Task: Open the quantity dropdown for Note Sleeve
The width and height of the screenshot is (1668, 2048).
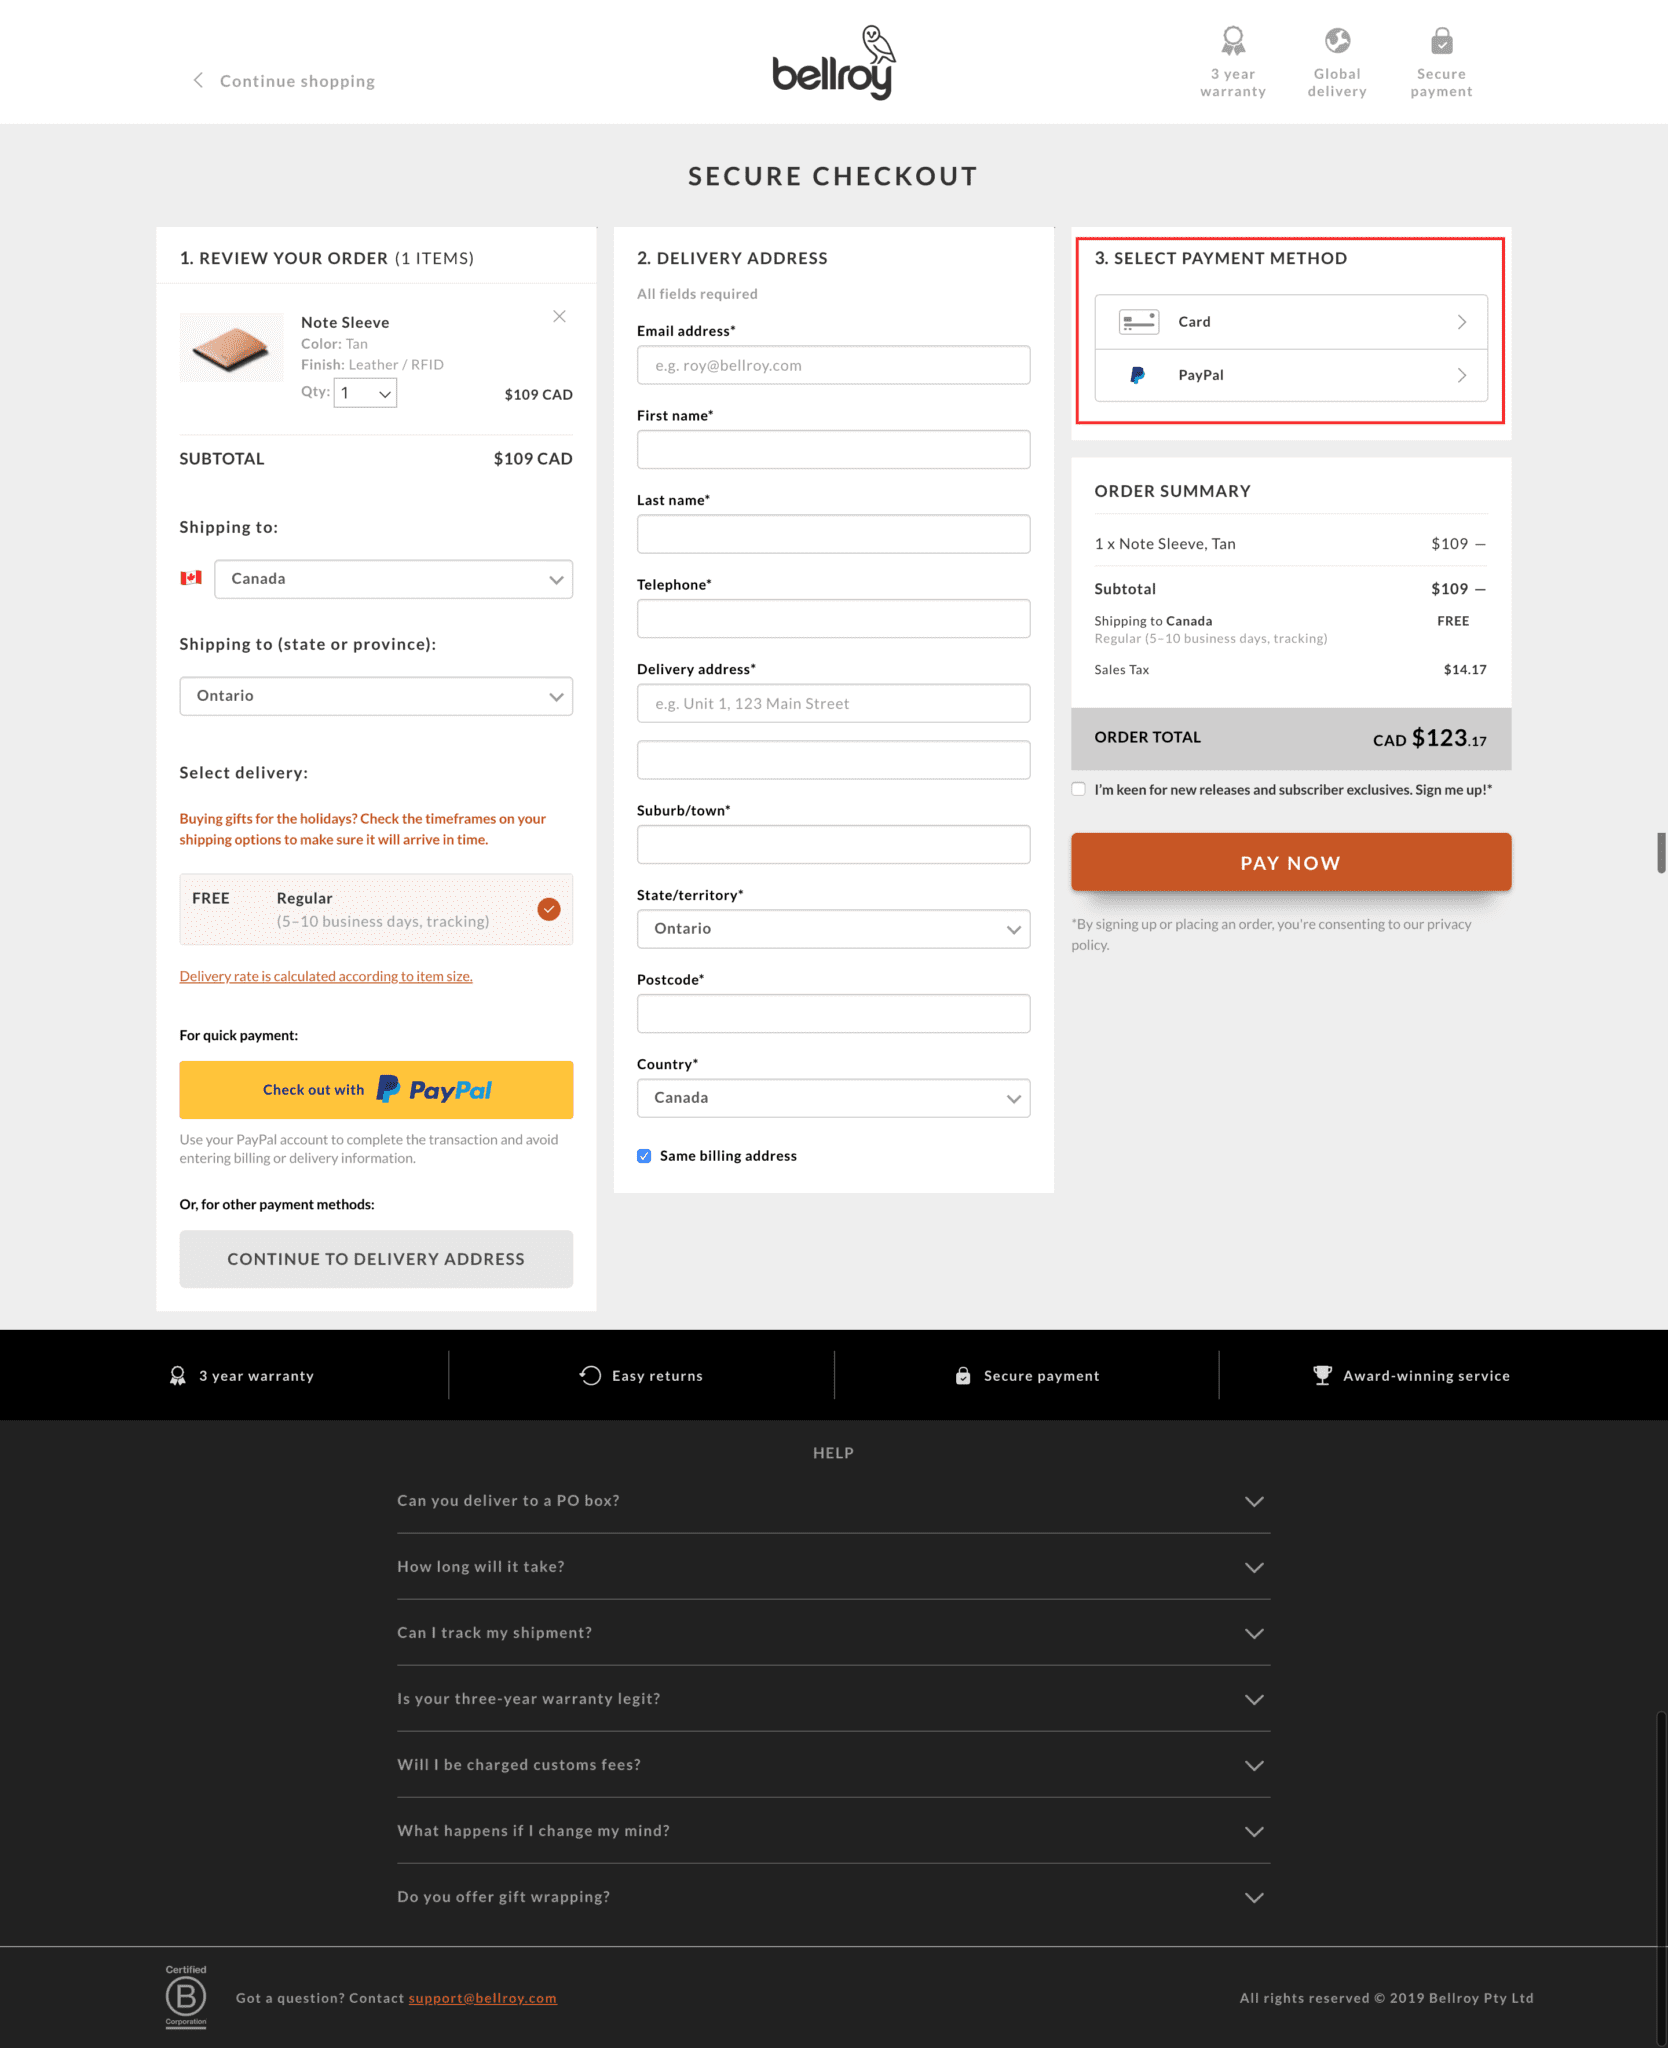Action: coord(364,392)
